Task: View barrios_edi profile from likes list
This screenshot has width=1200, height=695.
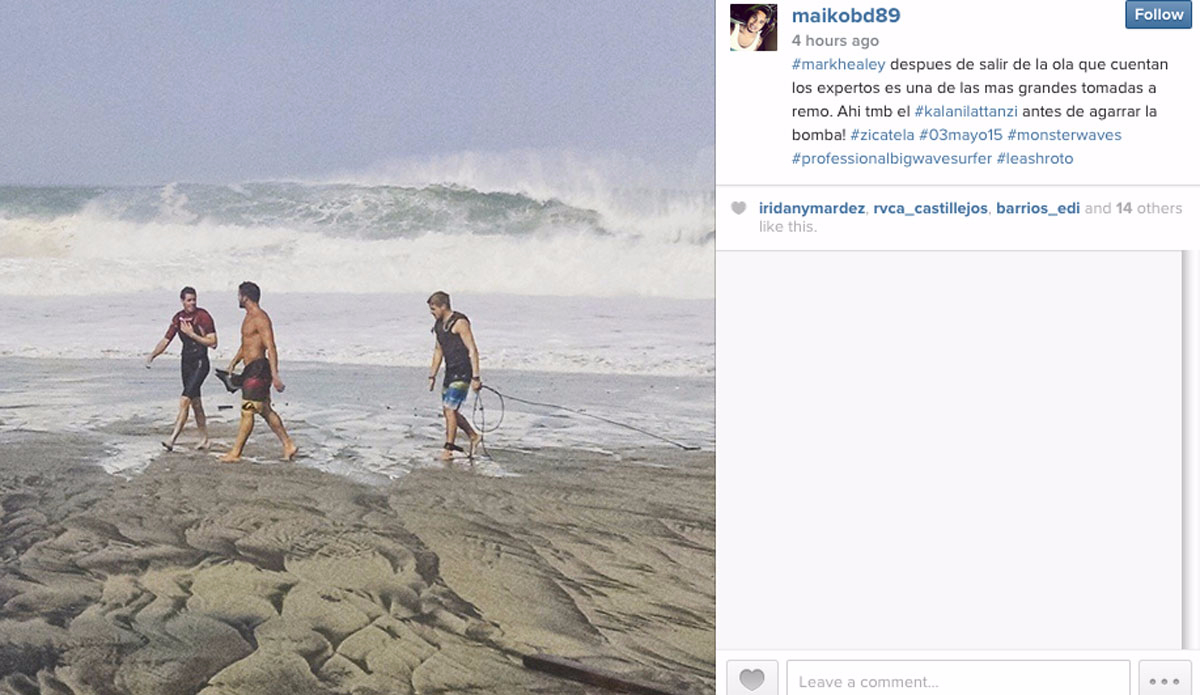Action: [x=1038, y=208]
